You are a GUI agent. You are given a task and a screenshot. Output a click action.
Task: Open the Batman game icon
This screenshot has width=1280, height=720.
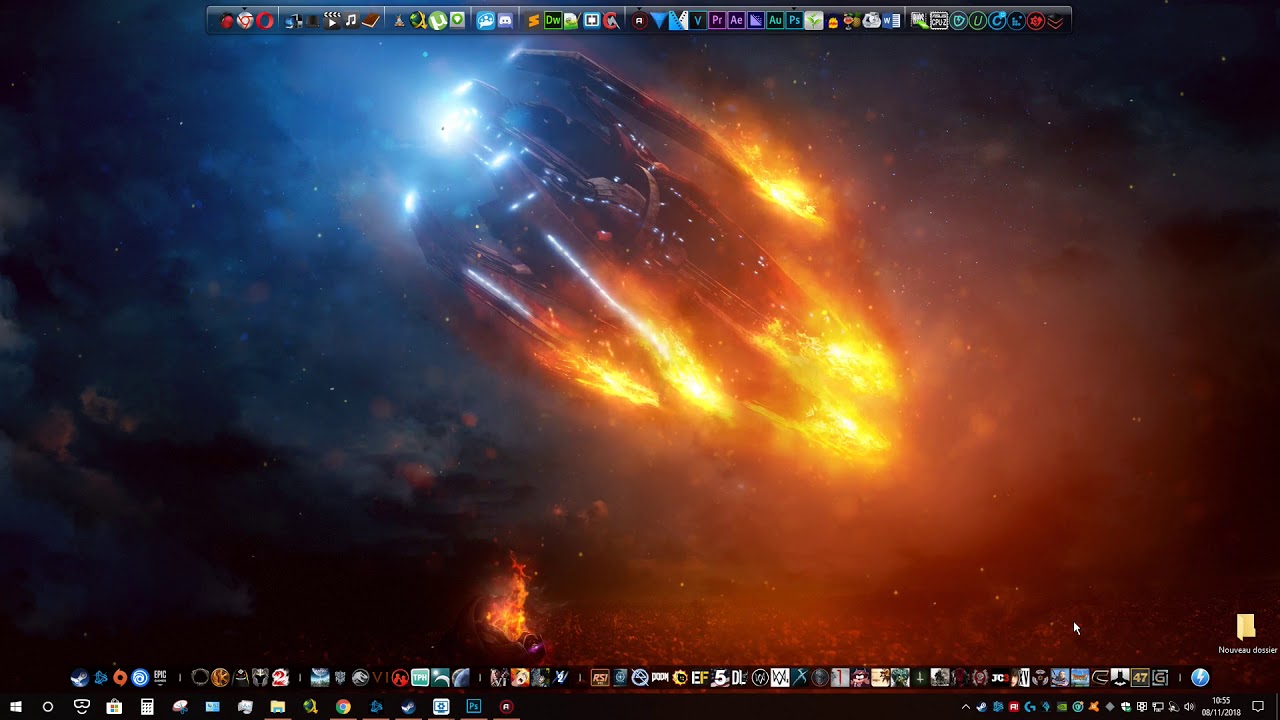click(1118, 678)
